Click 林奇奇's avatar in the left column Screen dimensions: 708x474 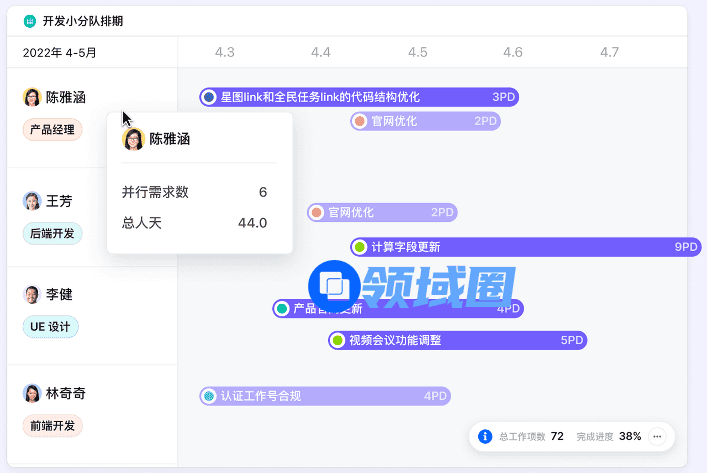[x=32, y=393]
